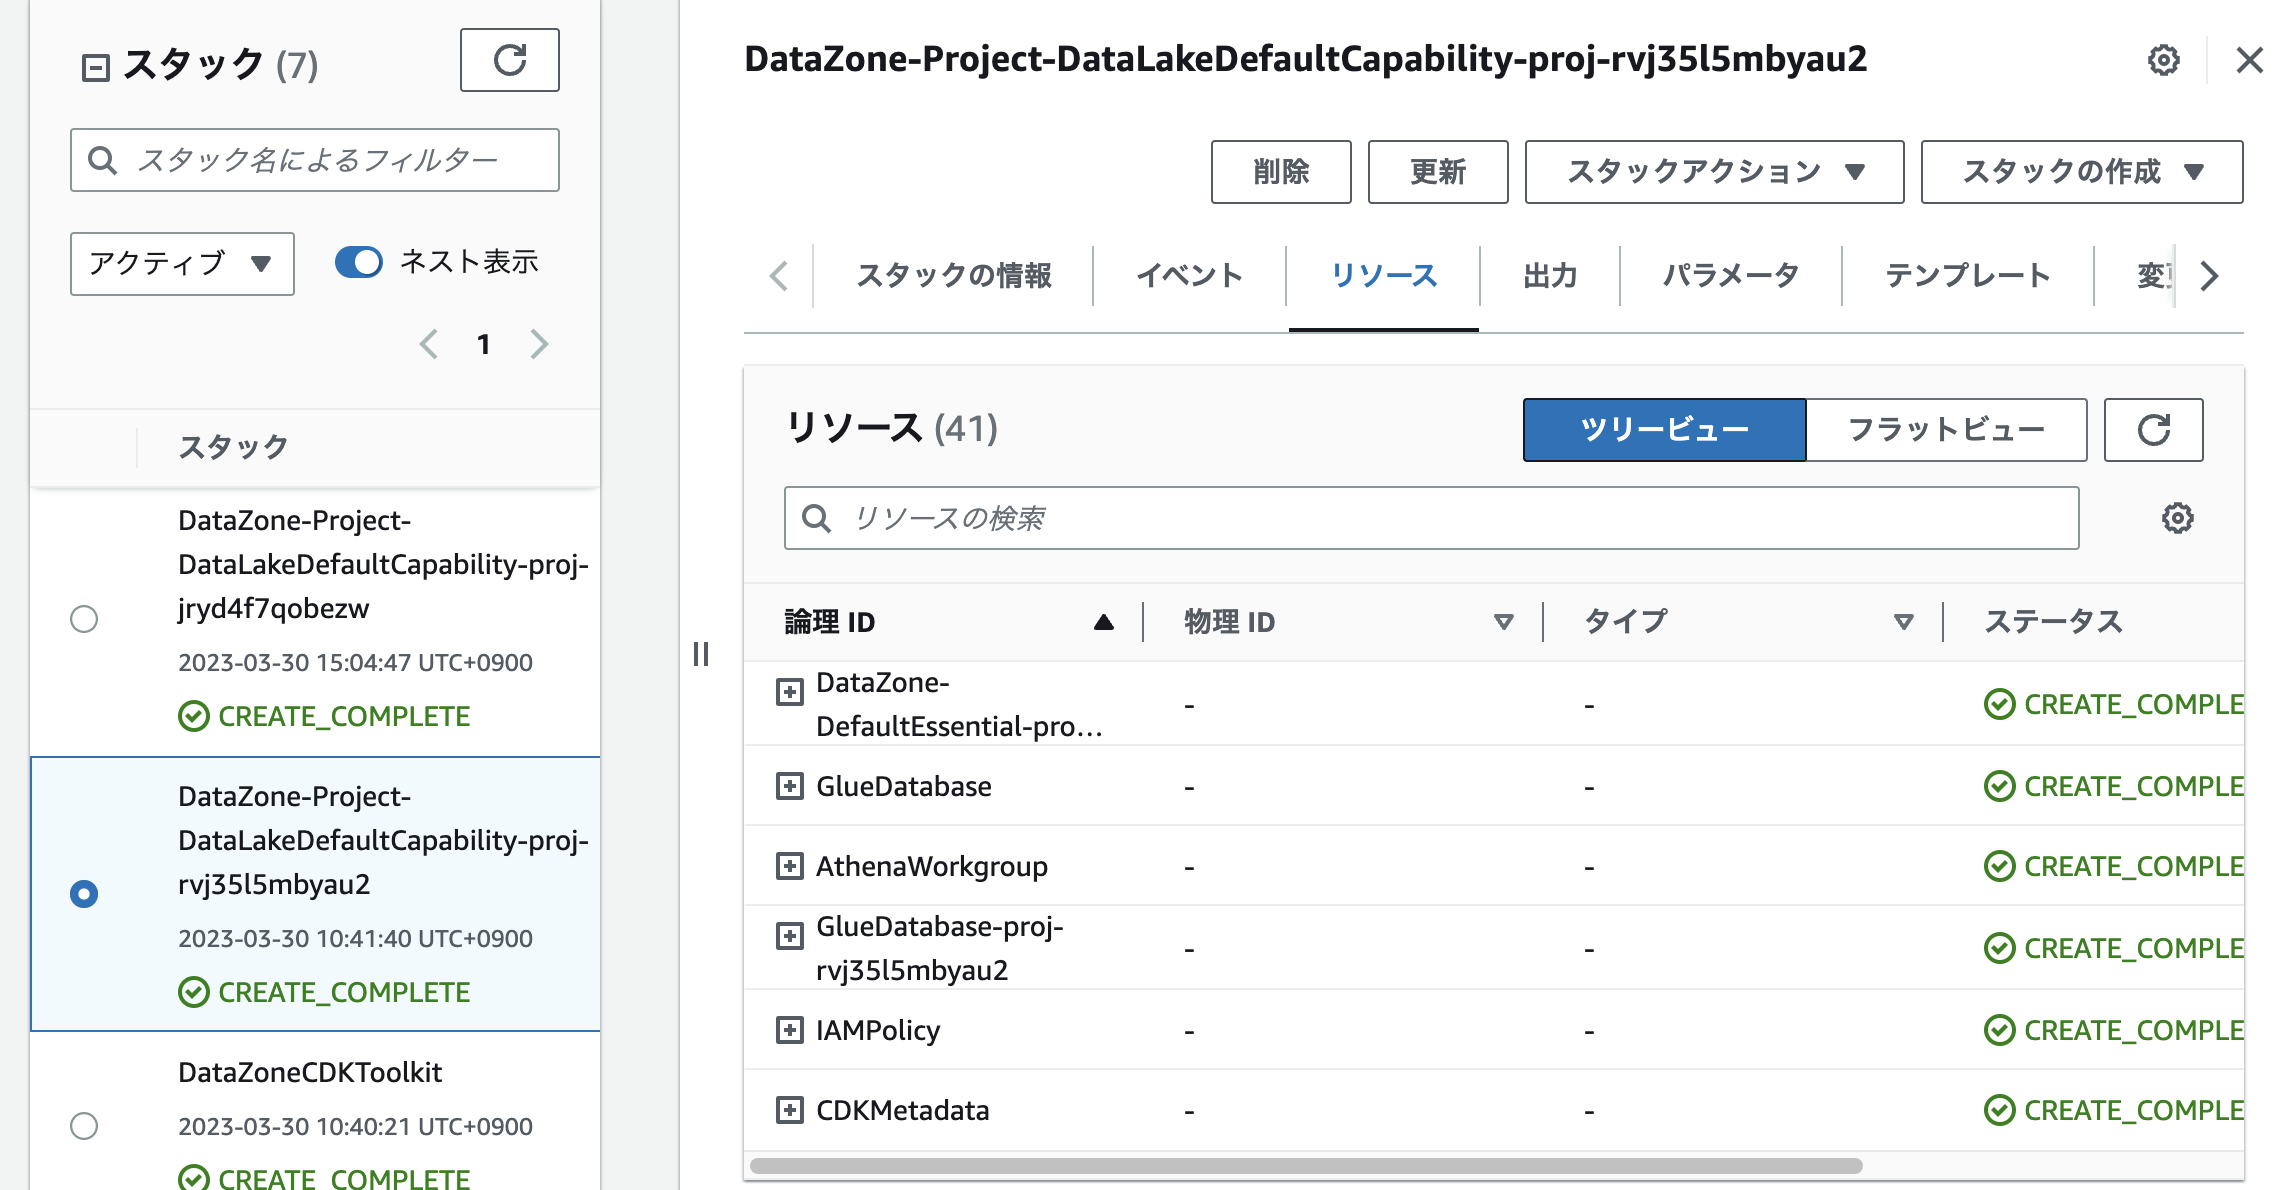Click CREATE_COMPLETE status of IAMPolicy row
The width and height of the screenshot is (2286, 1190).
(2114, 1030)
